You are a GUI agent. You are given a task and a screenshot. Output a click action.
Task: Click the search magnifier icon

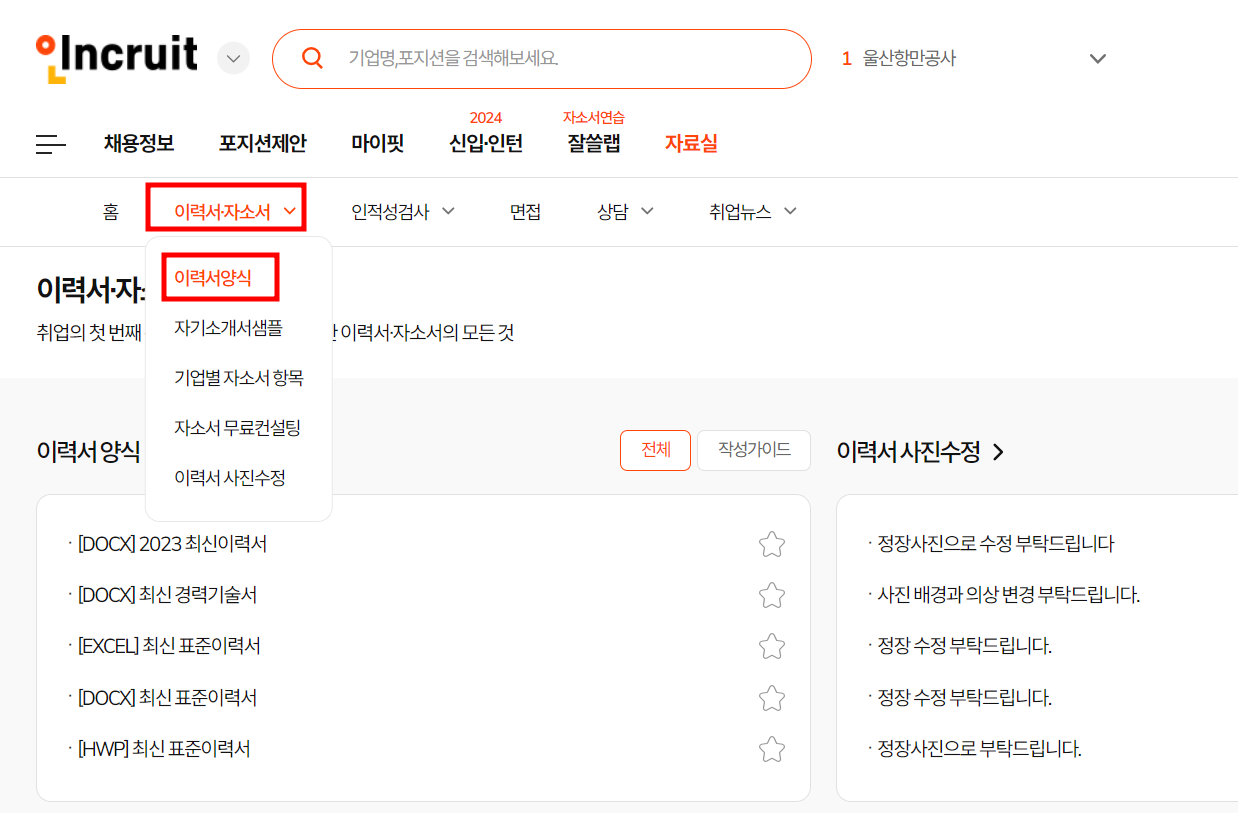pos(312,58)
